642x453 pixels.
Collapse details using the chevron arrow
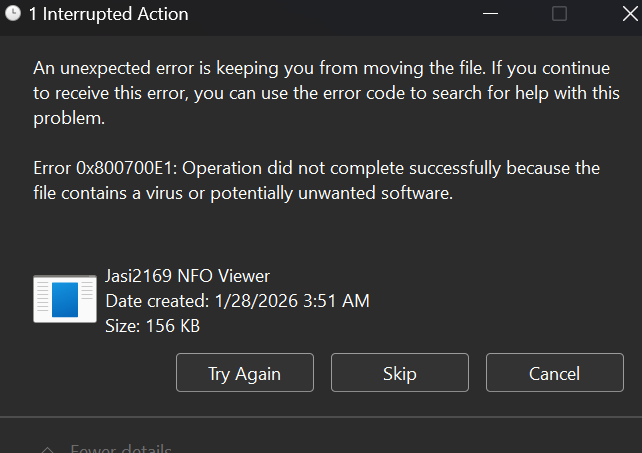click(46, 449)
